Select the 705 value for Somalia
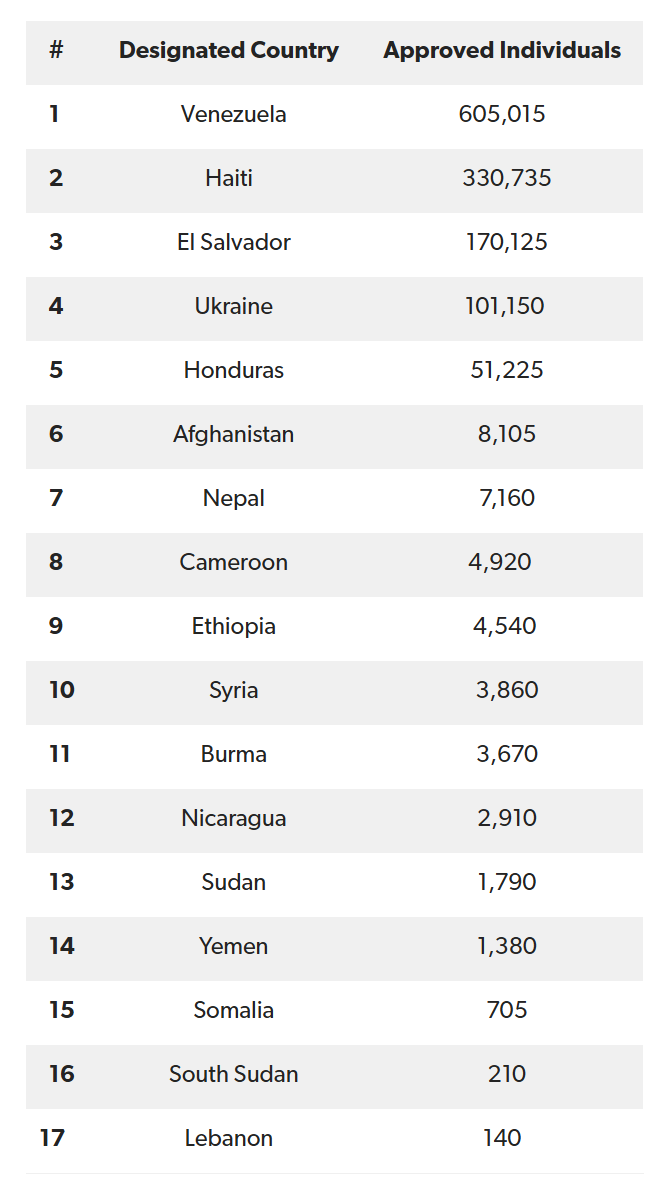The width and height of the screenshot is (664, 1178). pos(506,1011)
